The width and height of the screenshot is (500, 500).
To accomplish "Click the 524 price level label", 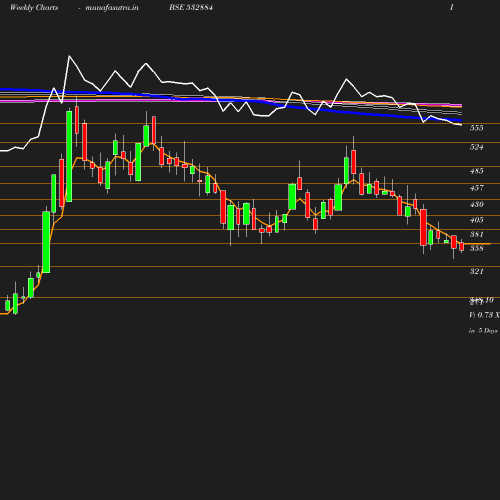I will [x=476, y=147].
